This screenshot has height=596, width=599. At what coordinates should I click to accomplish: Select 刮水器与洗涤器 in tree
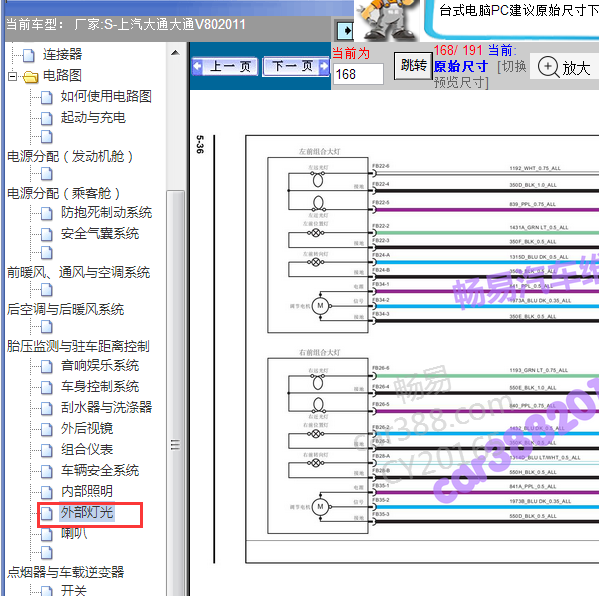pyautogui.click(x=106, y=407)
